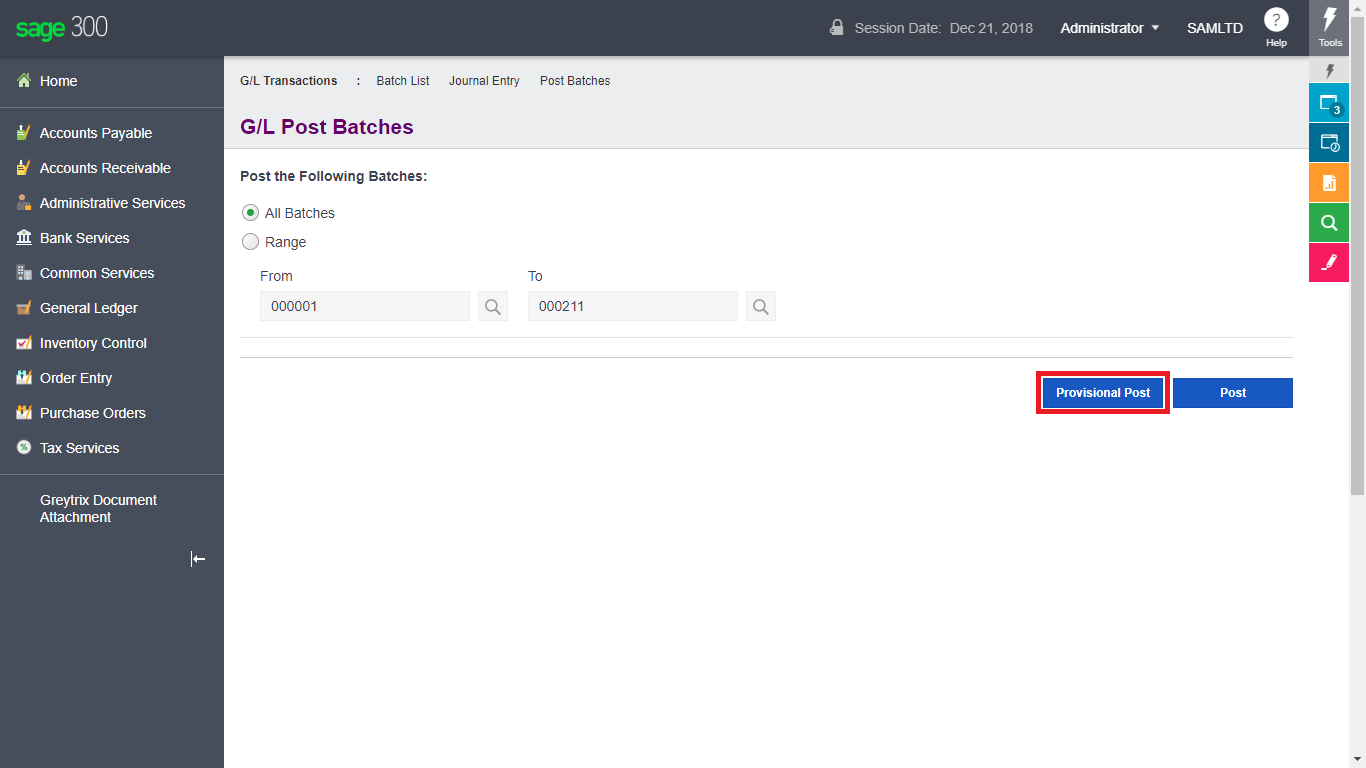Click the Post button
The image size is (1366, 768).
pyautogui.click(x=1233, y=393)
